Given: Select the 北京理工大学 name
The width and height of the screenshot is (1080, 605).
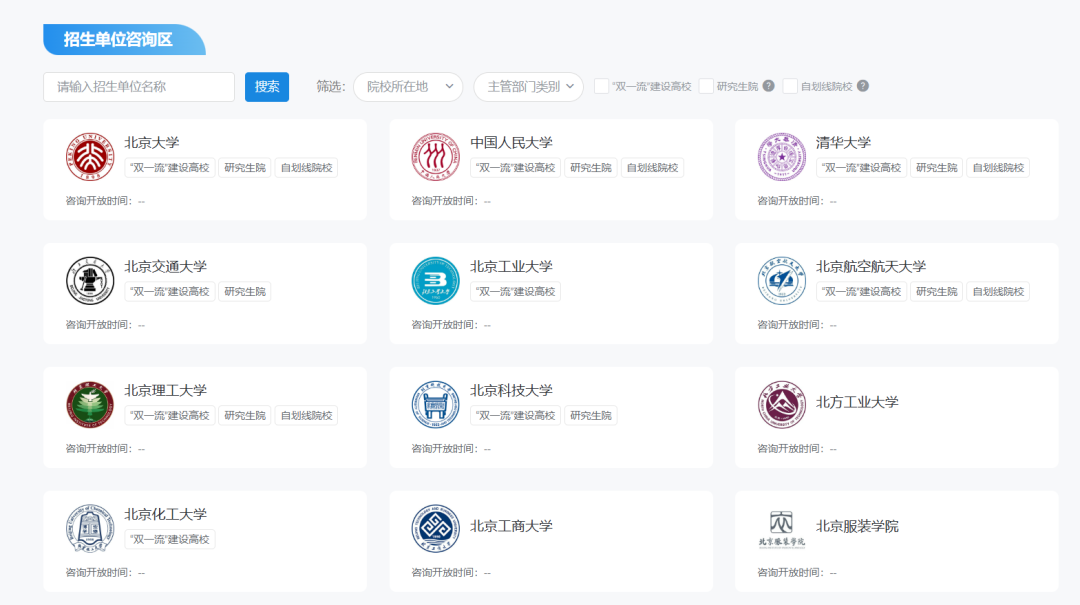Looking at the screenshot, I should click(165, 391).
